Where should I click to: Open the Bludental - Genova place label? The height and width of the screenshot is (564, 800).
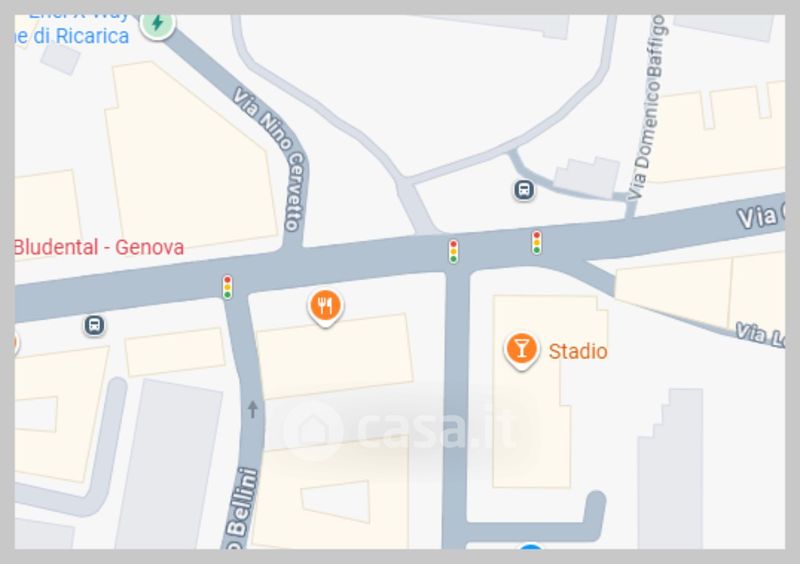[x=99, y=248]
